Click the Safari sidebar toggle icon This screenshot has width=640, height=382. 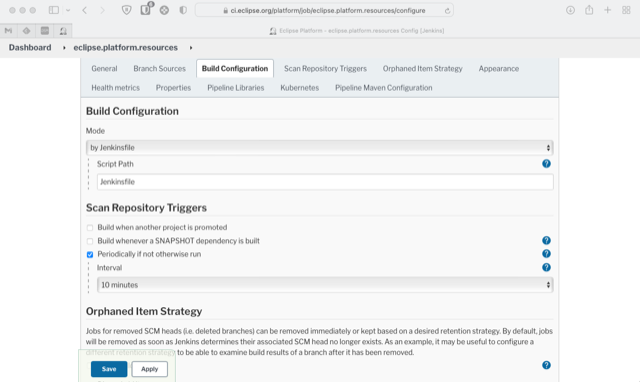tap(53, 10)
